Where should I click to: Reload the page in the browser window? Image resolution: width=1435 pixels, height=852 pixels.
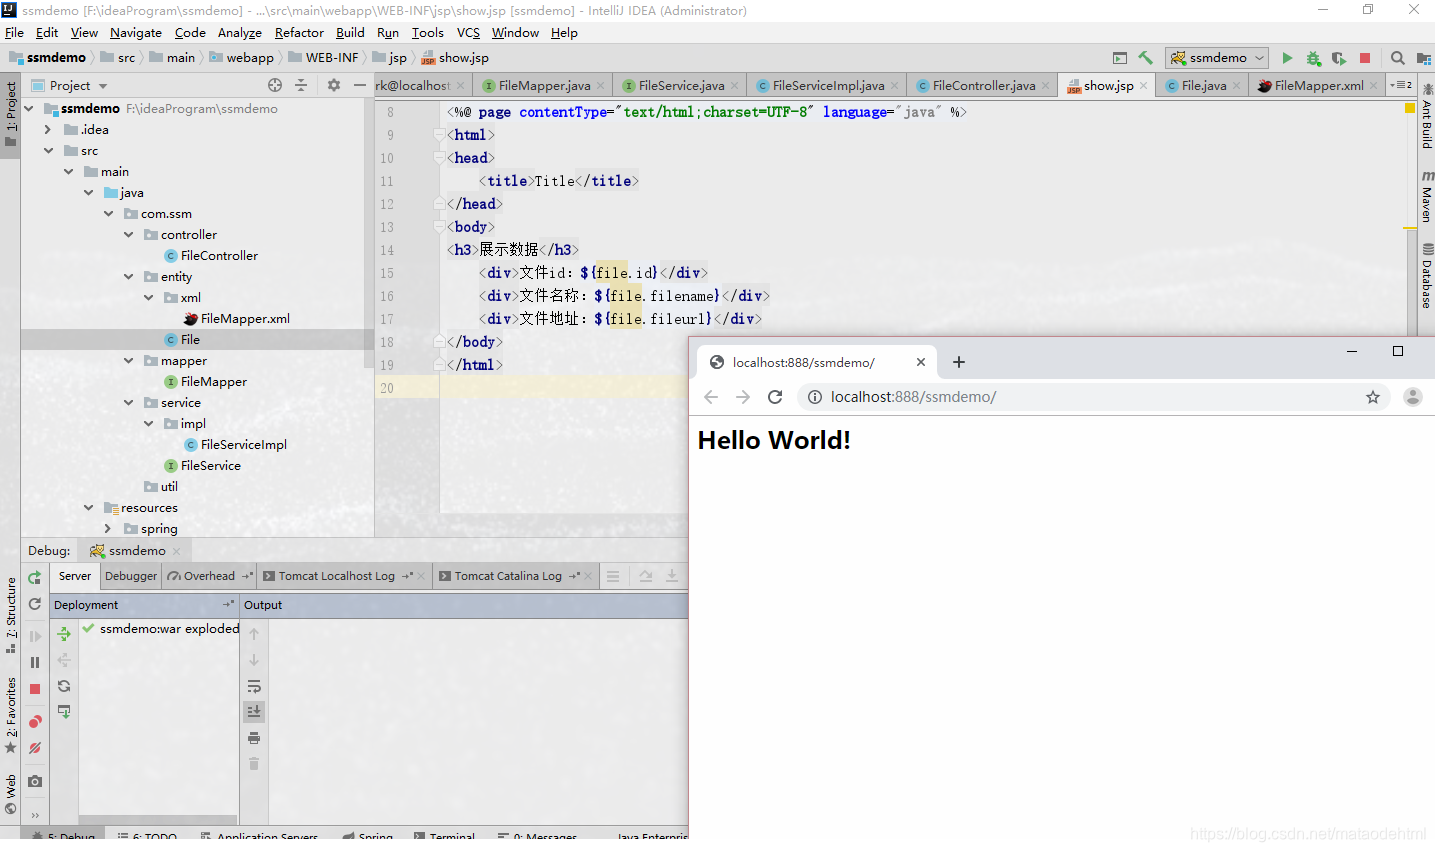click(775, 397)
